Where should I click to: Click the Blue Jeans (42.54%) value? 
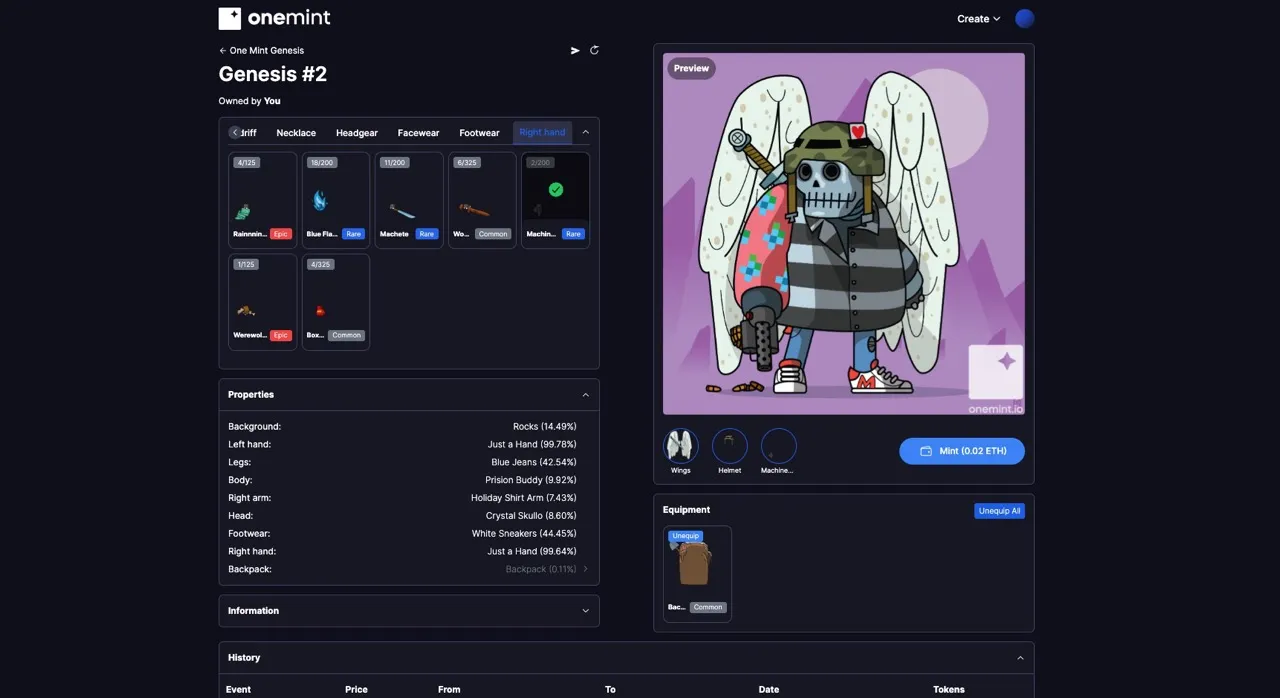tap(534, 463)
